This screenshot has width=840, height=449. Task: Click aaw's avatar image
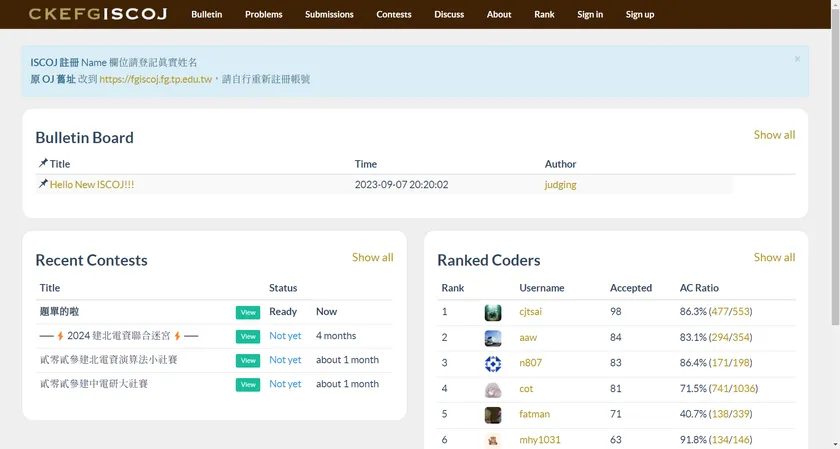coord(493,338)
